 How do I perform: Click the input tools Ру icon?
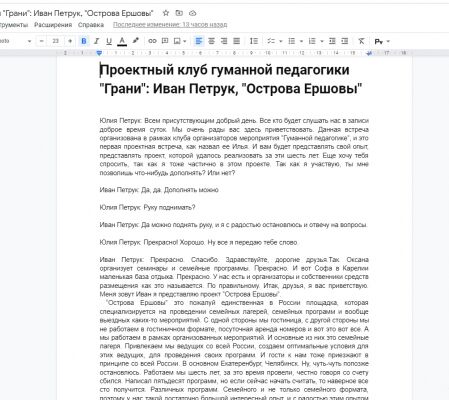(379, 41)
